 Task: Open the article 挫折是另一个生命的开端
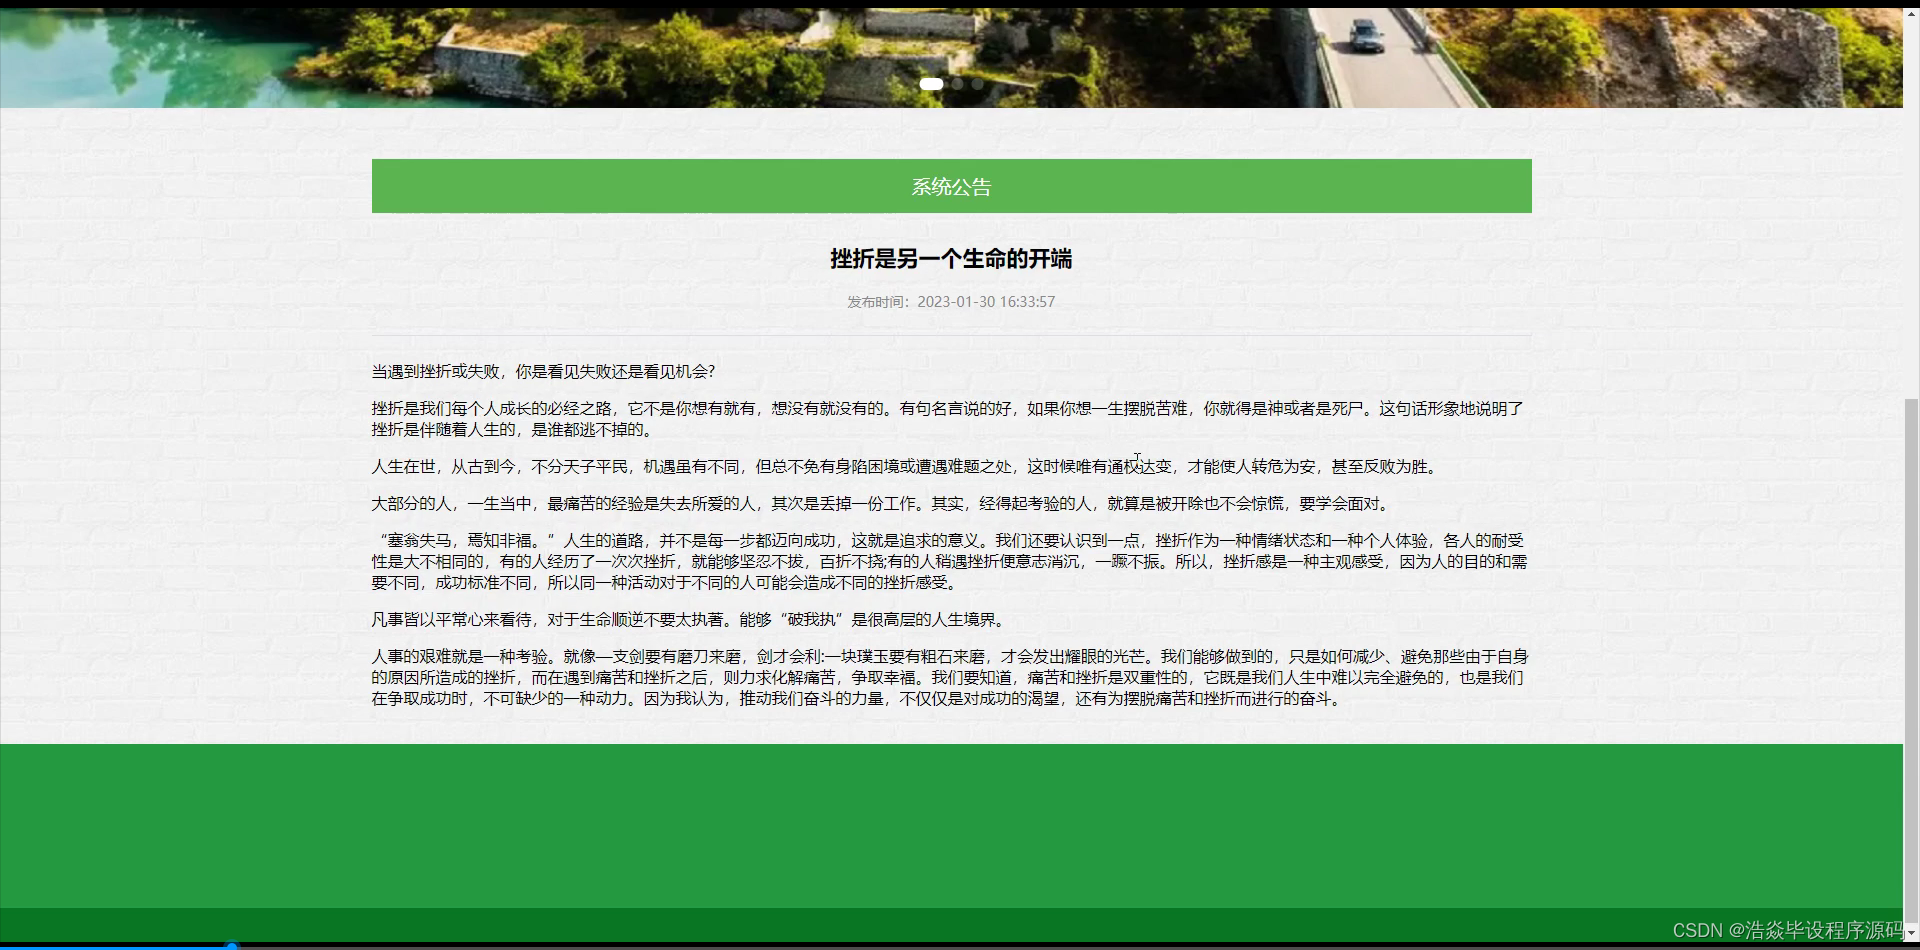pos(951,259)
